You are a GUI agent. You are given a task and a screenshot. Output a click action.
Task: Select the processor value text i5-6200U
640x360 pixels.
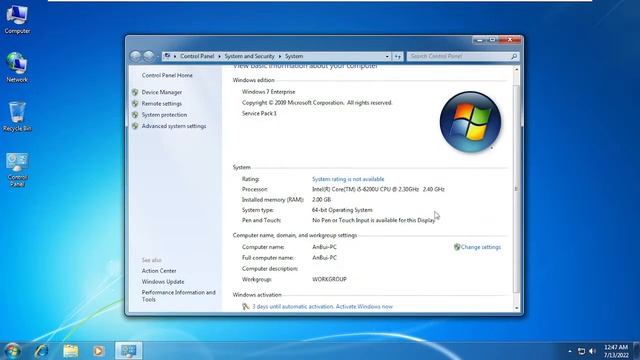click(378, 189)
